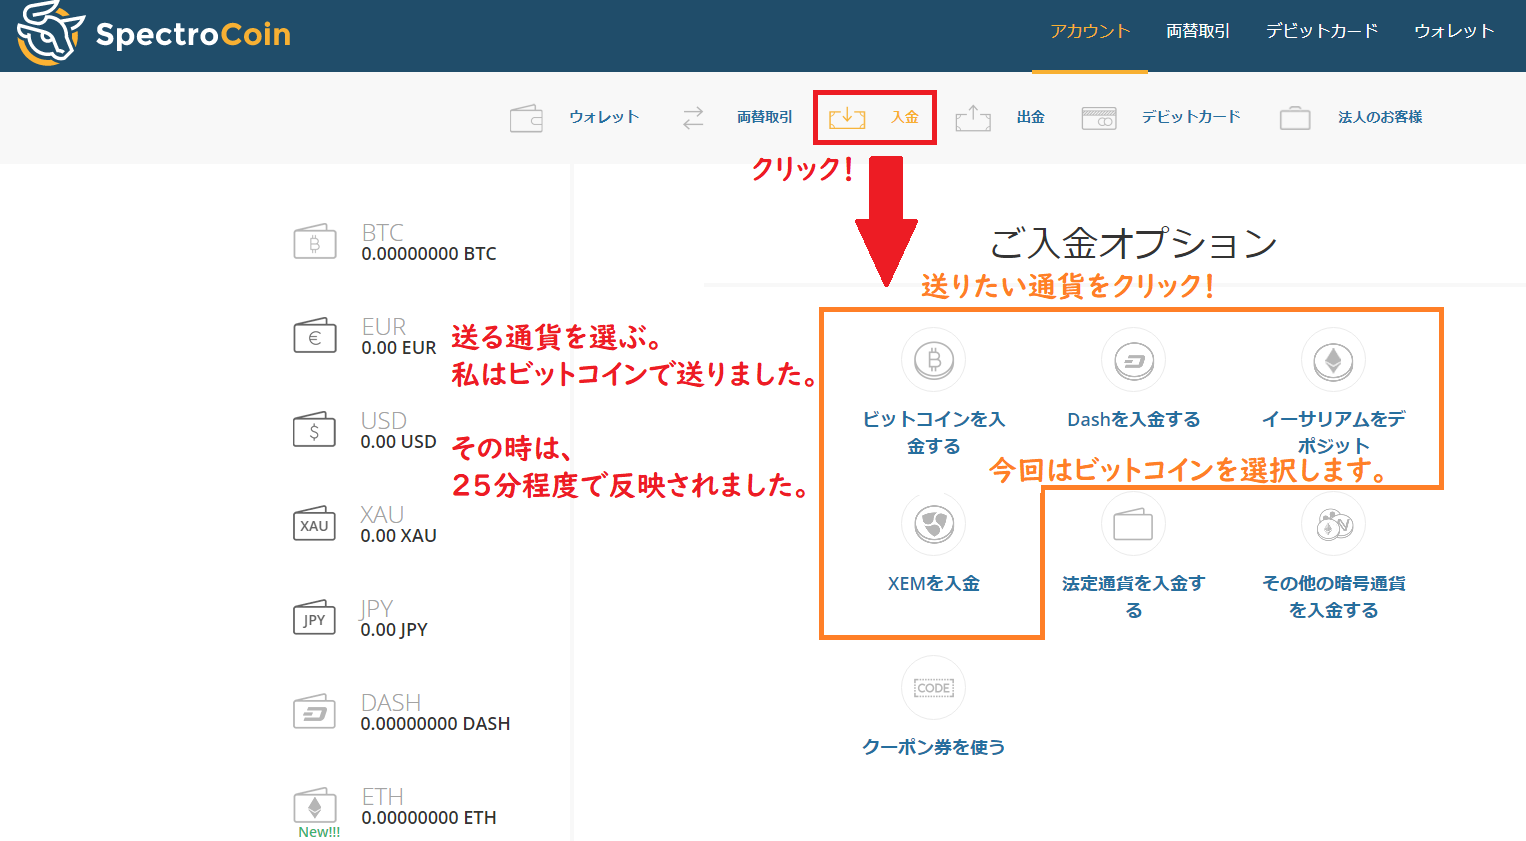Open the デビットカード card icon
Image resolution: width=1526 pixels, height=841 pixels.
pos(1098,117)
